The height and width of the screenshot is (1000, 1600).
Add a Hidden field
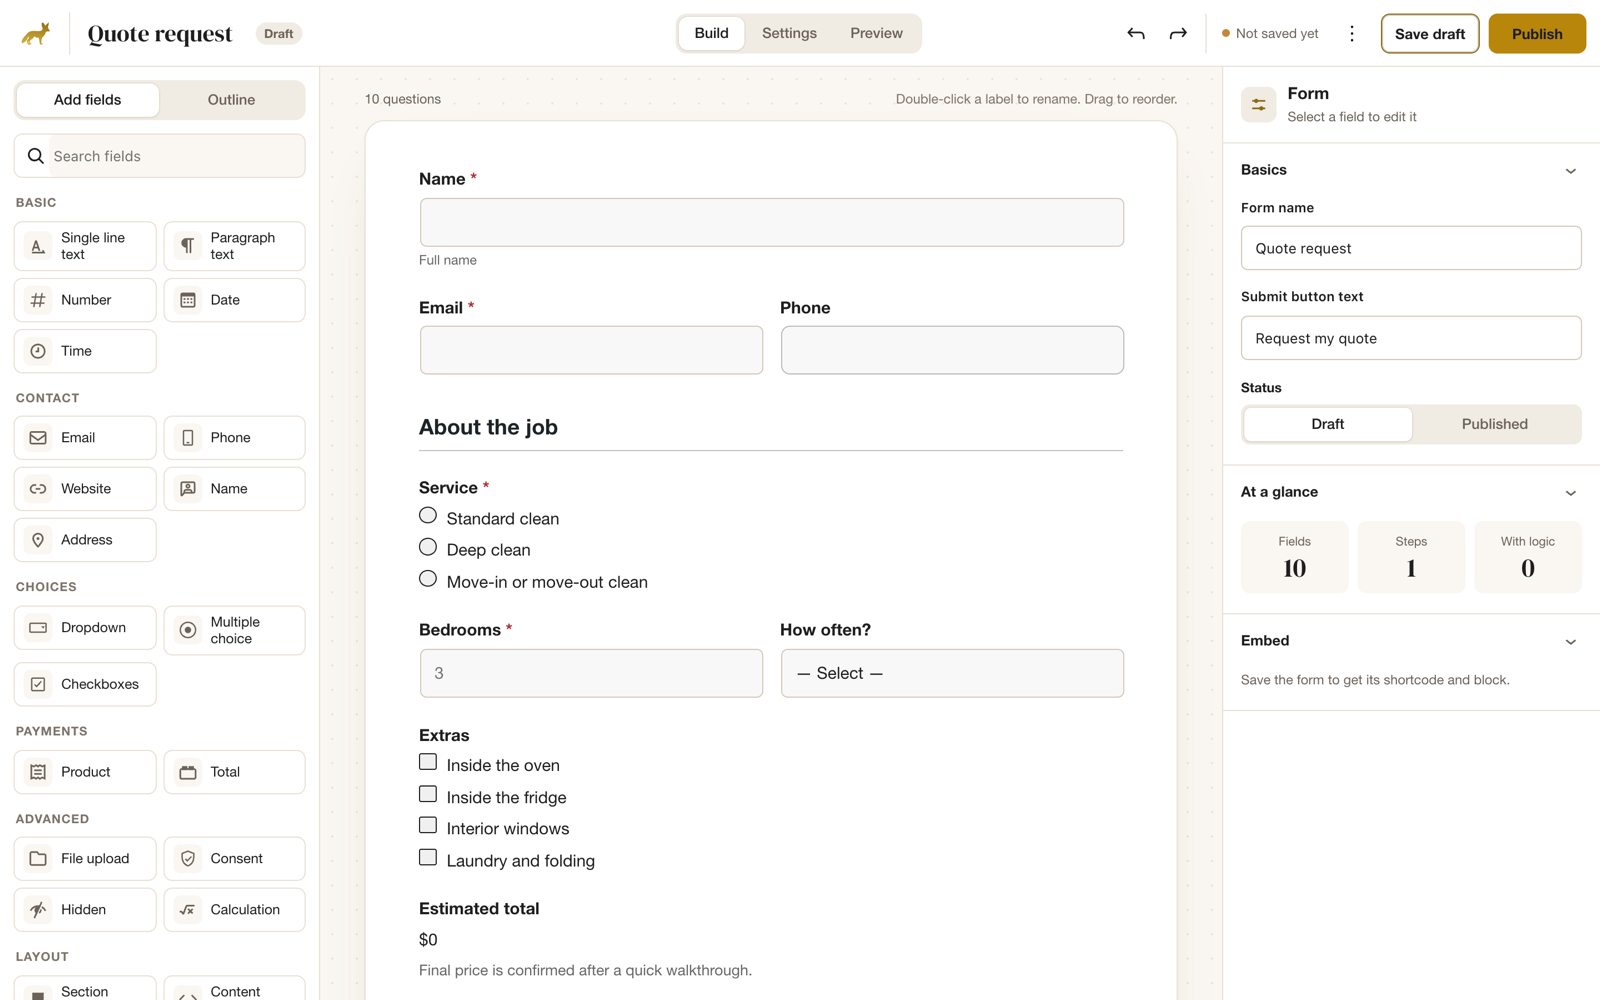pyautogui.click(x=85, y=910)
